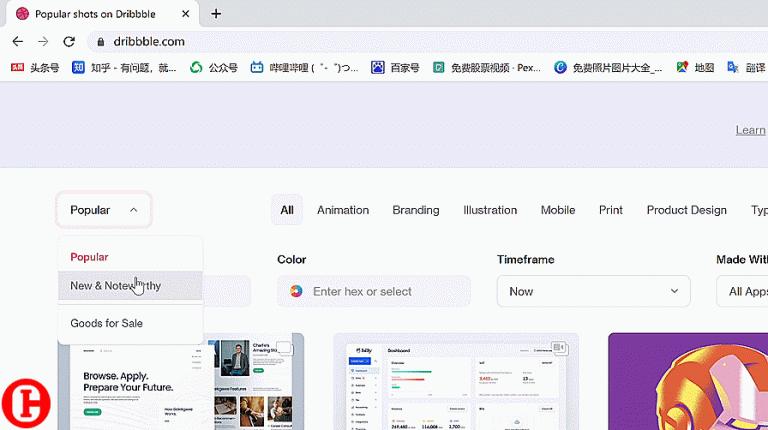This screenshot has width=768, height=430.
Task: Open the 知乎 bookmark
Action: pyautogui.click(x=124, y=68)
